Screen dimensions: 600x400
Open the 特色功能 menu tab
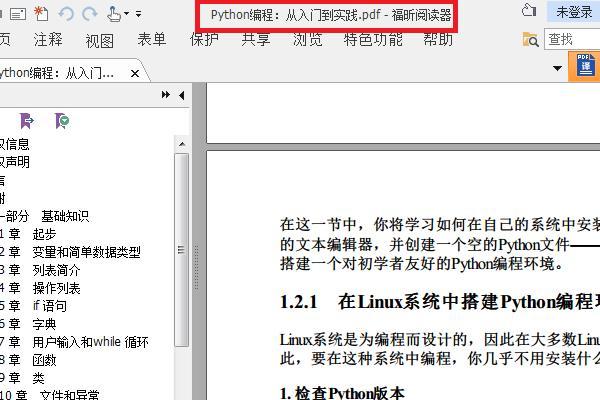pyautogui.click(x=373, y=39)
